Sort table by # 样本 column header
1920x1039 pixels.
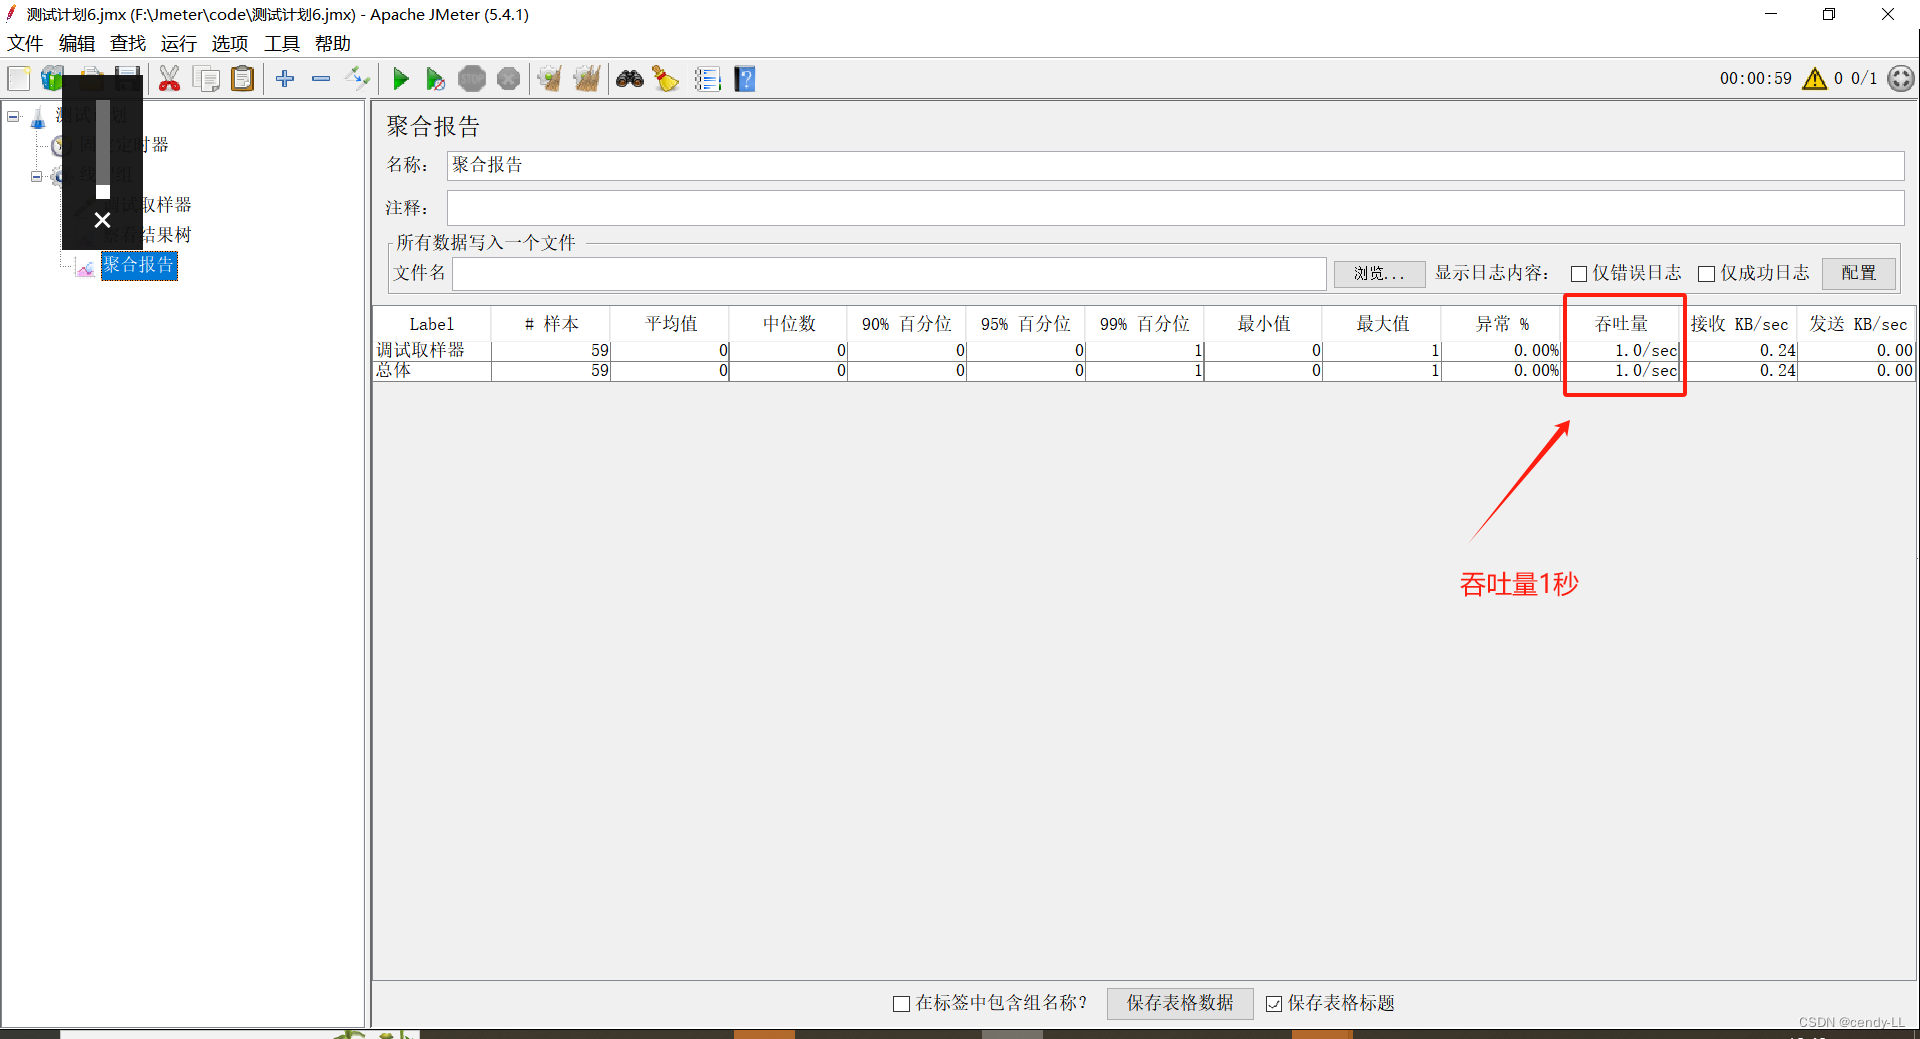point(551,324)
